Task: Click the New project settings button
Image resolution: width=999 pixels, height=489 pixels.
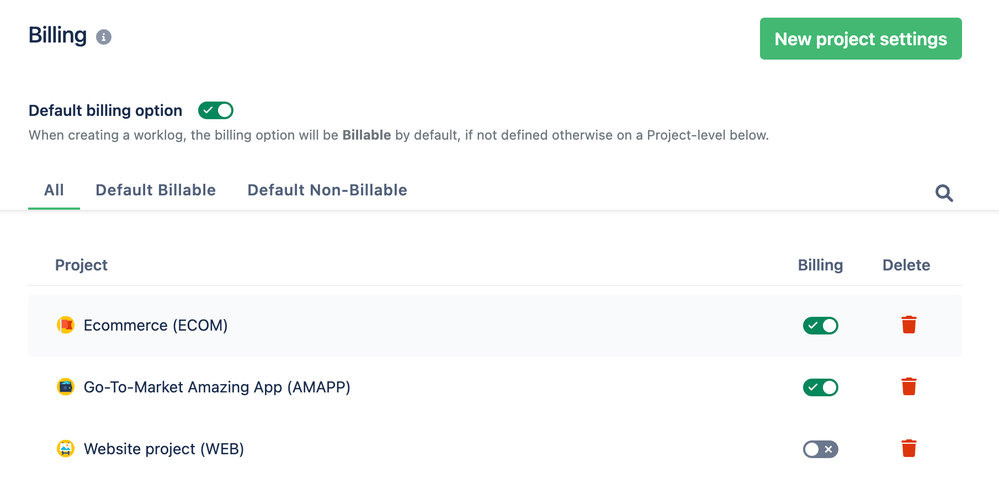Action: tap(860, 39)
